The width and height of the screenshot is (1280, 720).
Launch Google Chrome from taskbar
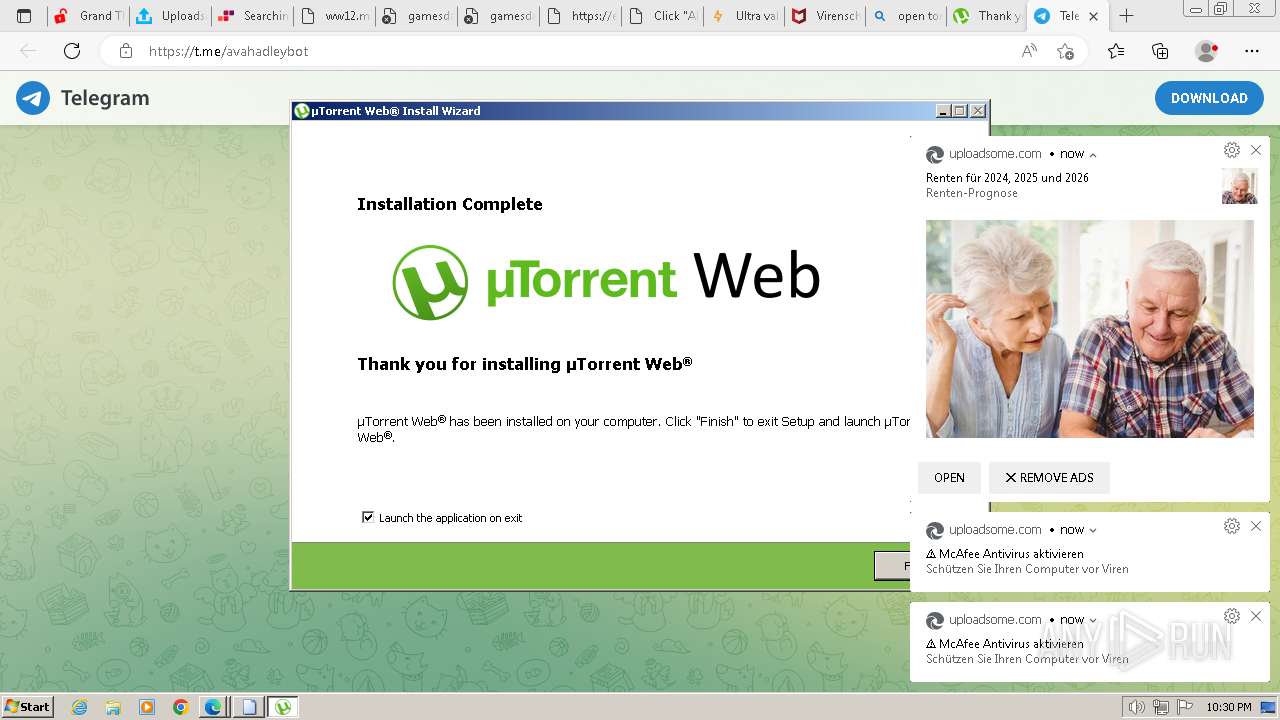coord(180,707)
